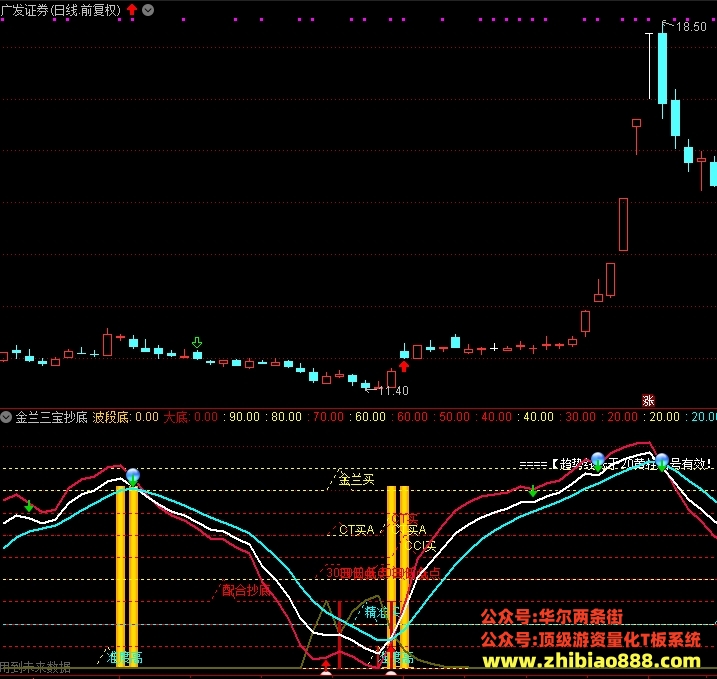Expand the 金兰三宝抄底 indicator panel menu
Image resolution: width=717 pixels, height=679 pixels.
tap(6, 417)
